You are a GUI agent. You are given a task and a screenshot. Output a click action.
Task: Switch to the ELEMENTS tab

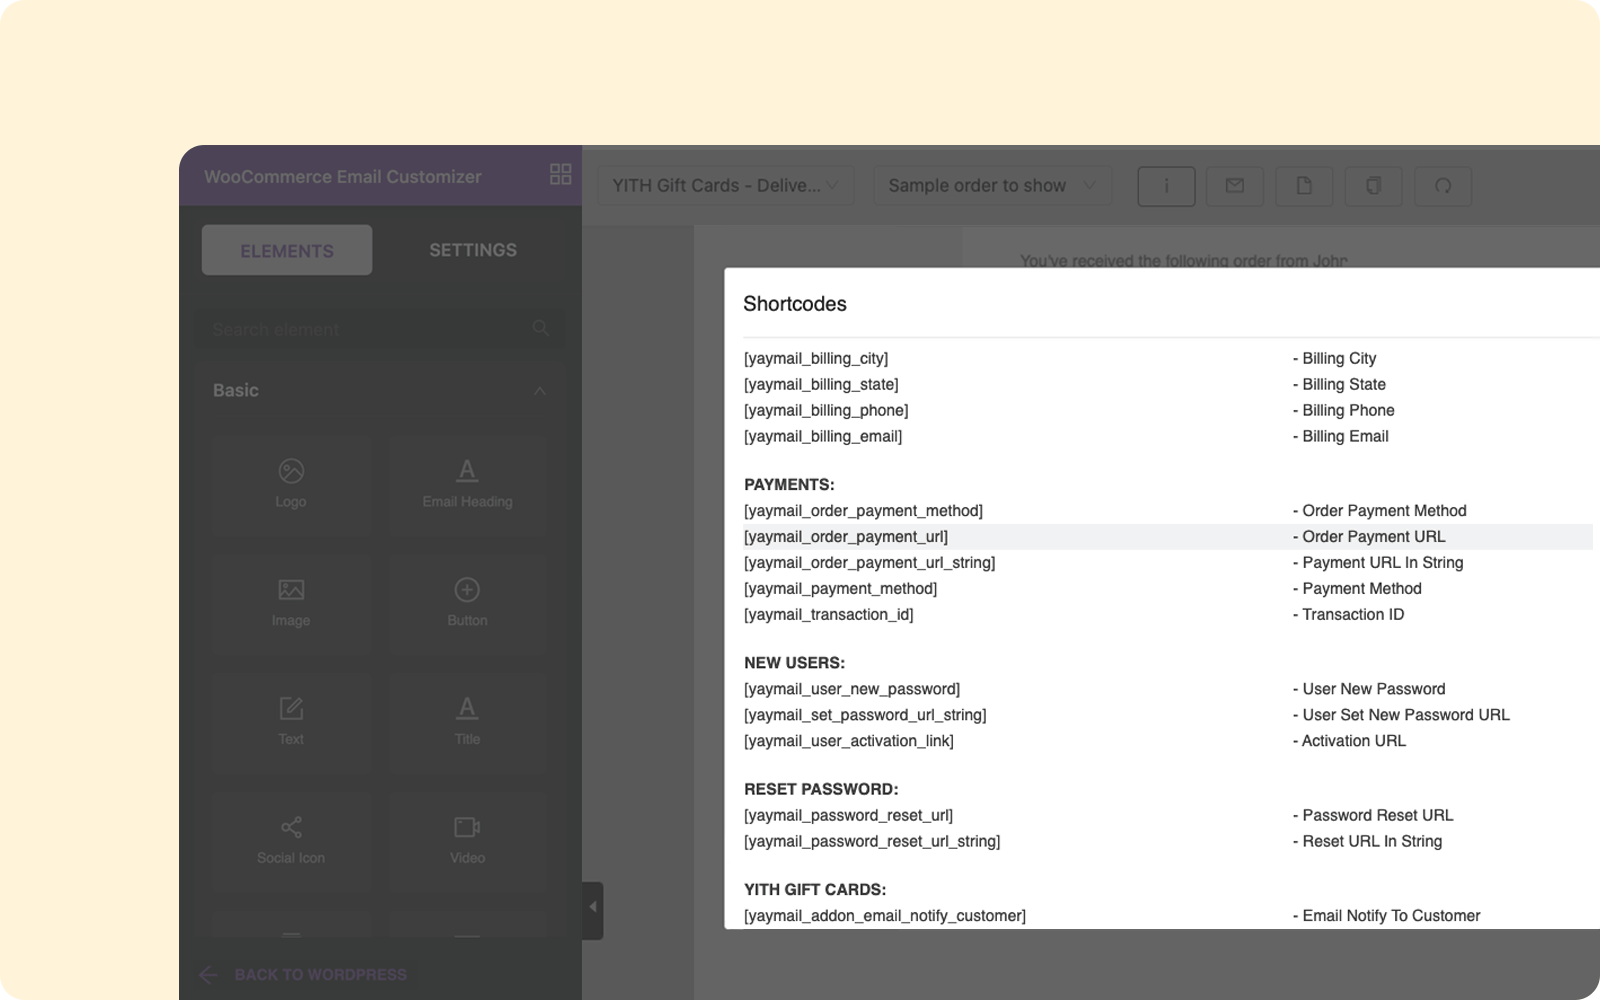[287, 250]
